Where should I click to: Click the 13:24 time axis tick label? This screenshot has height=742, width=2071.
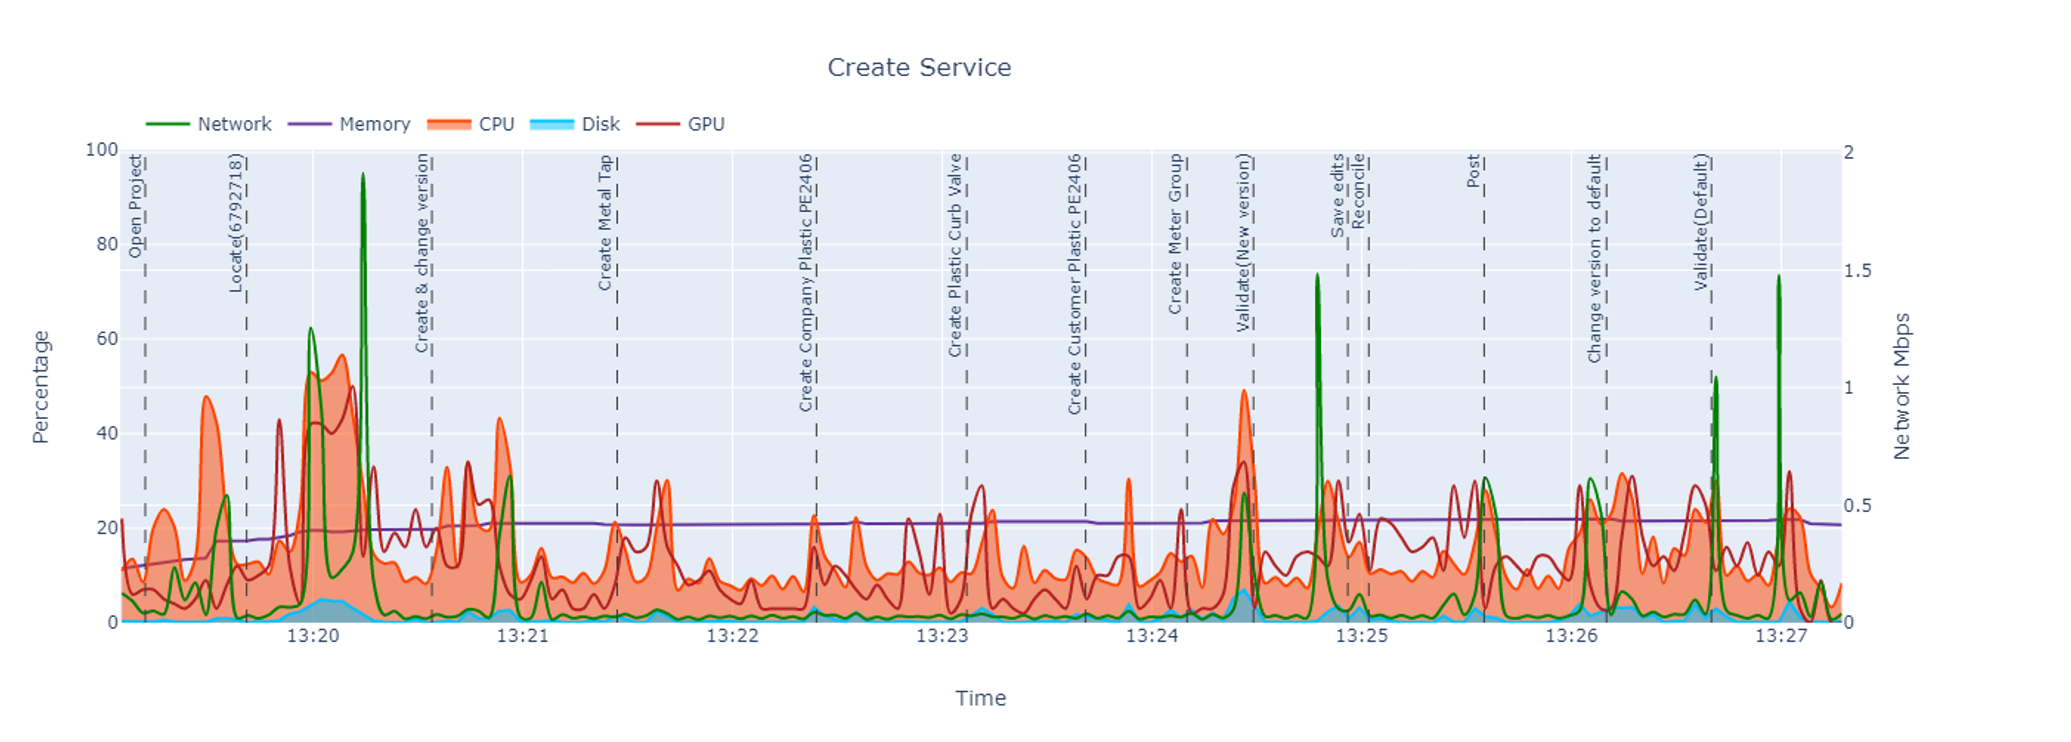pos(1152,636)
